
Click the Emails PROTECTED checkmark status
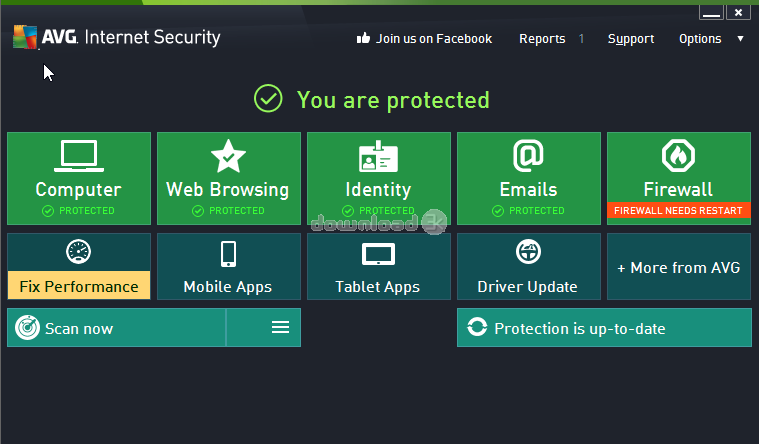pos(528,211)
